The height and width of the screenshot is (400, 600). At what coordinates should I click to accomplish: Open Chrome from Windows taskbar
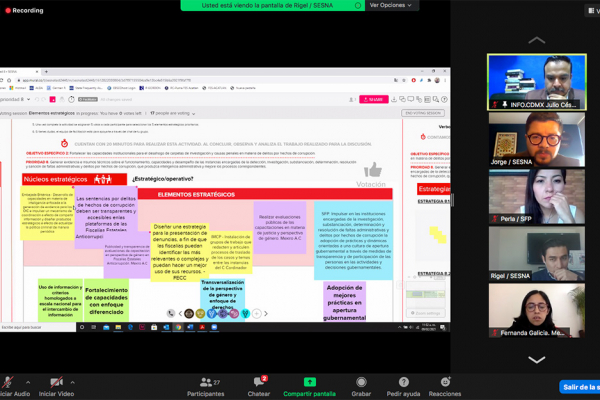pyautogui.click(x=178, y=327)
